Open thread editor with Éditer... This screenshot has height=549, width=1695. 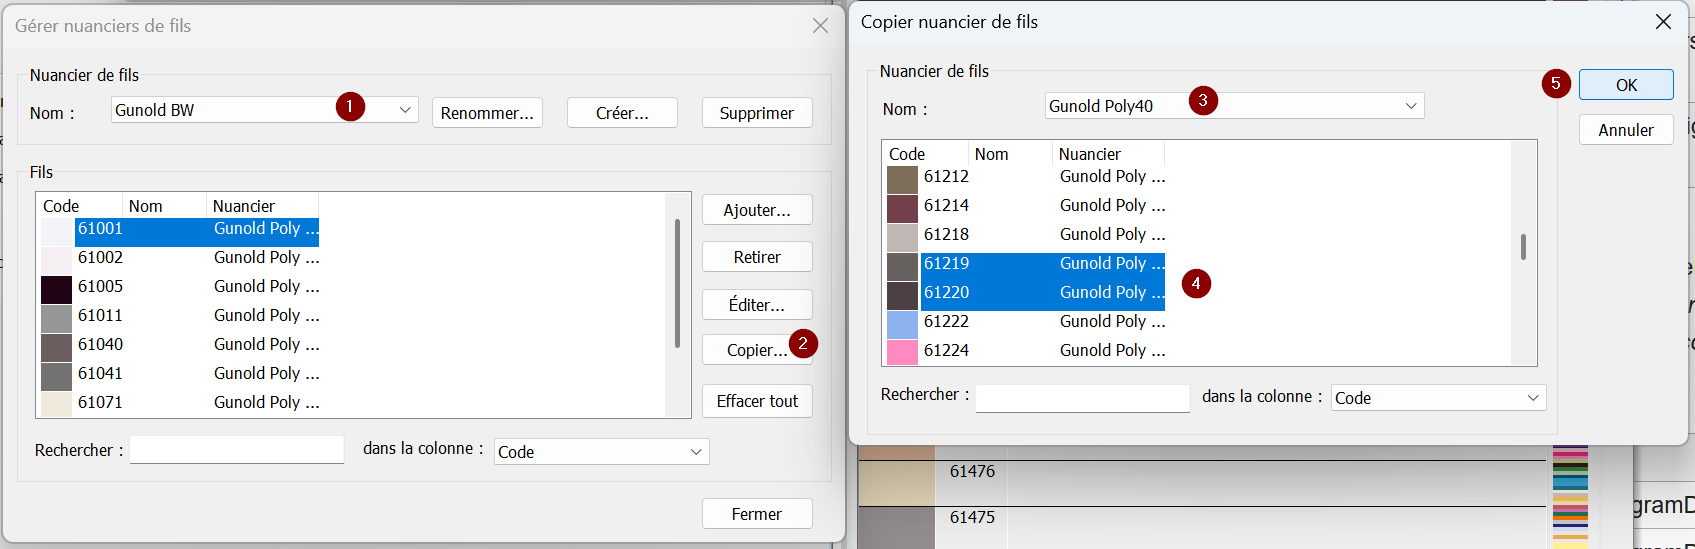tap(756, 305)
